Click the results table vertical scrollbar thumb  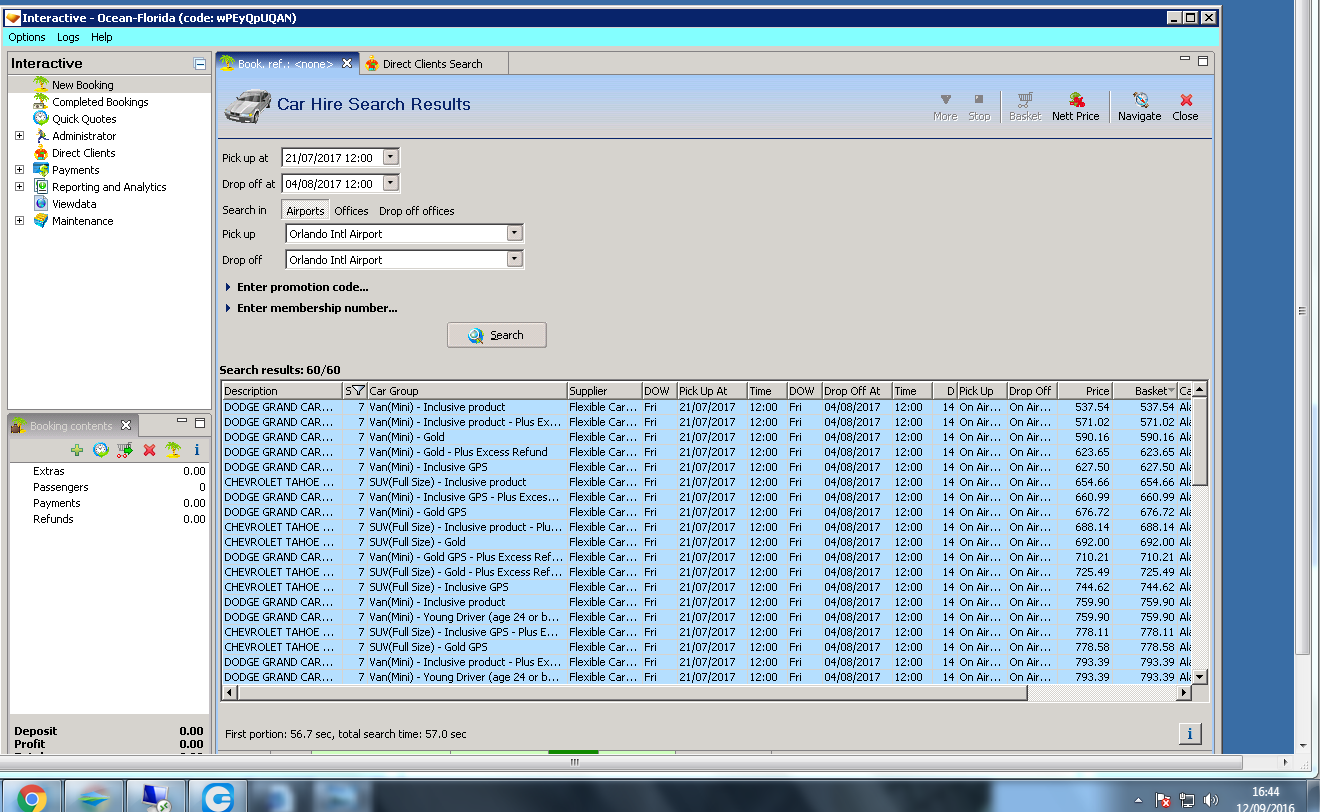pyautogui.click(x=1200, y=440)
